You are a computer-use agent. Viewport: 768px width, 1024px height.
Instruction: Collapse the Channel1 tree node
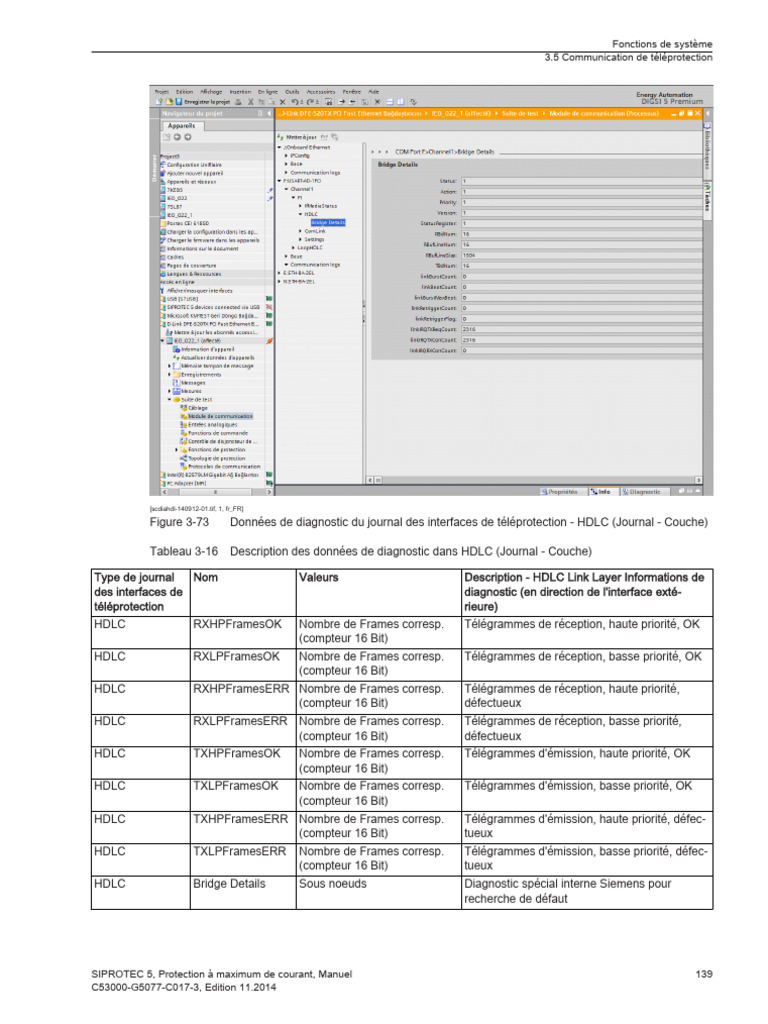[x=285, y=189]
